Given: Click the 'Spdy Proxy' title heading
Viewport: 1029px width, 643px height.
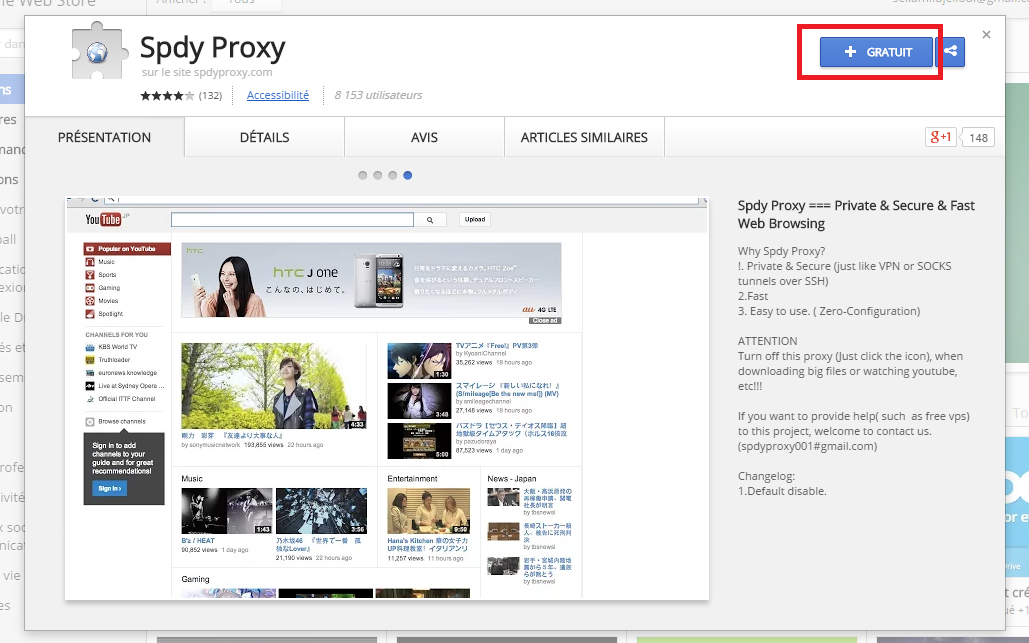Looking at the screenshot, I should [x=213, y=47].
